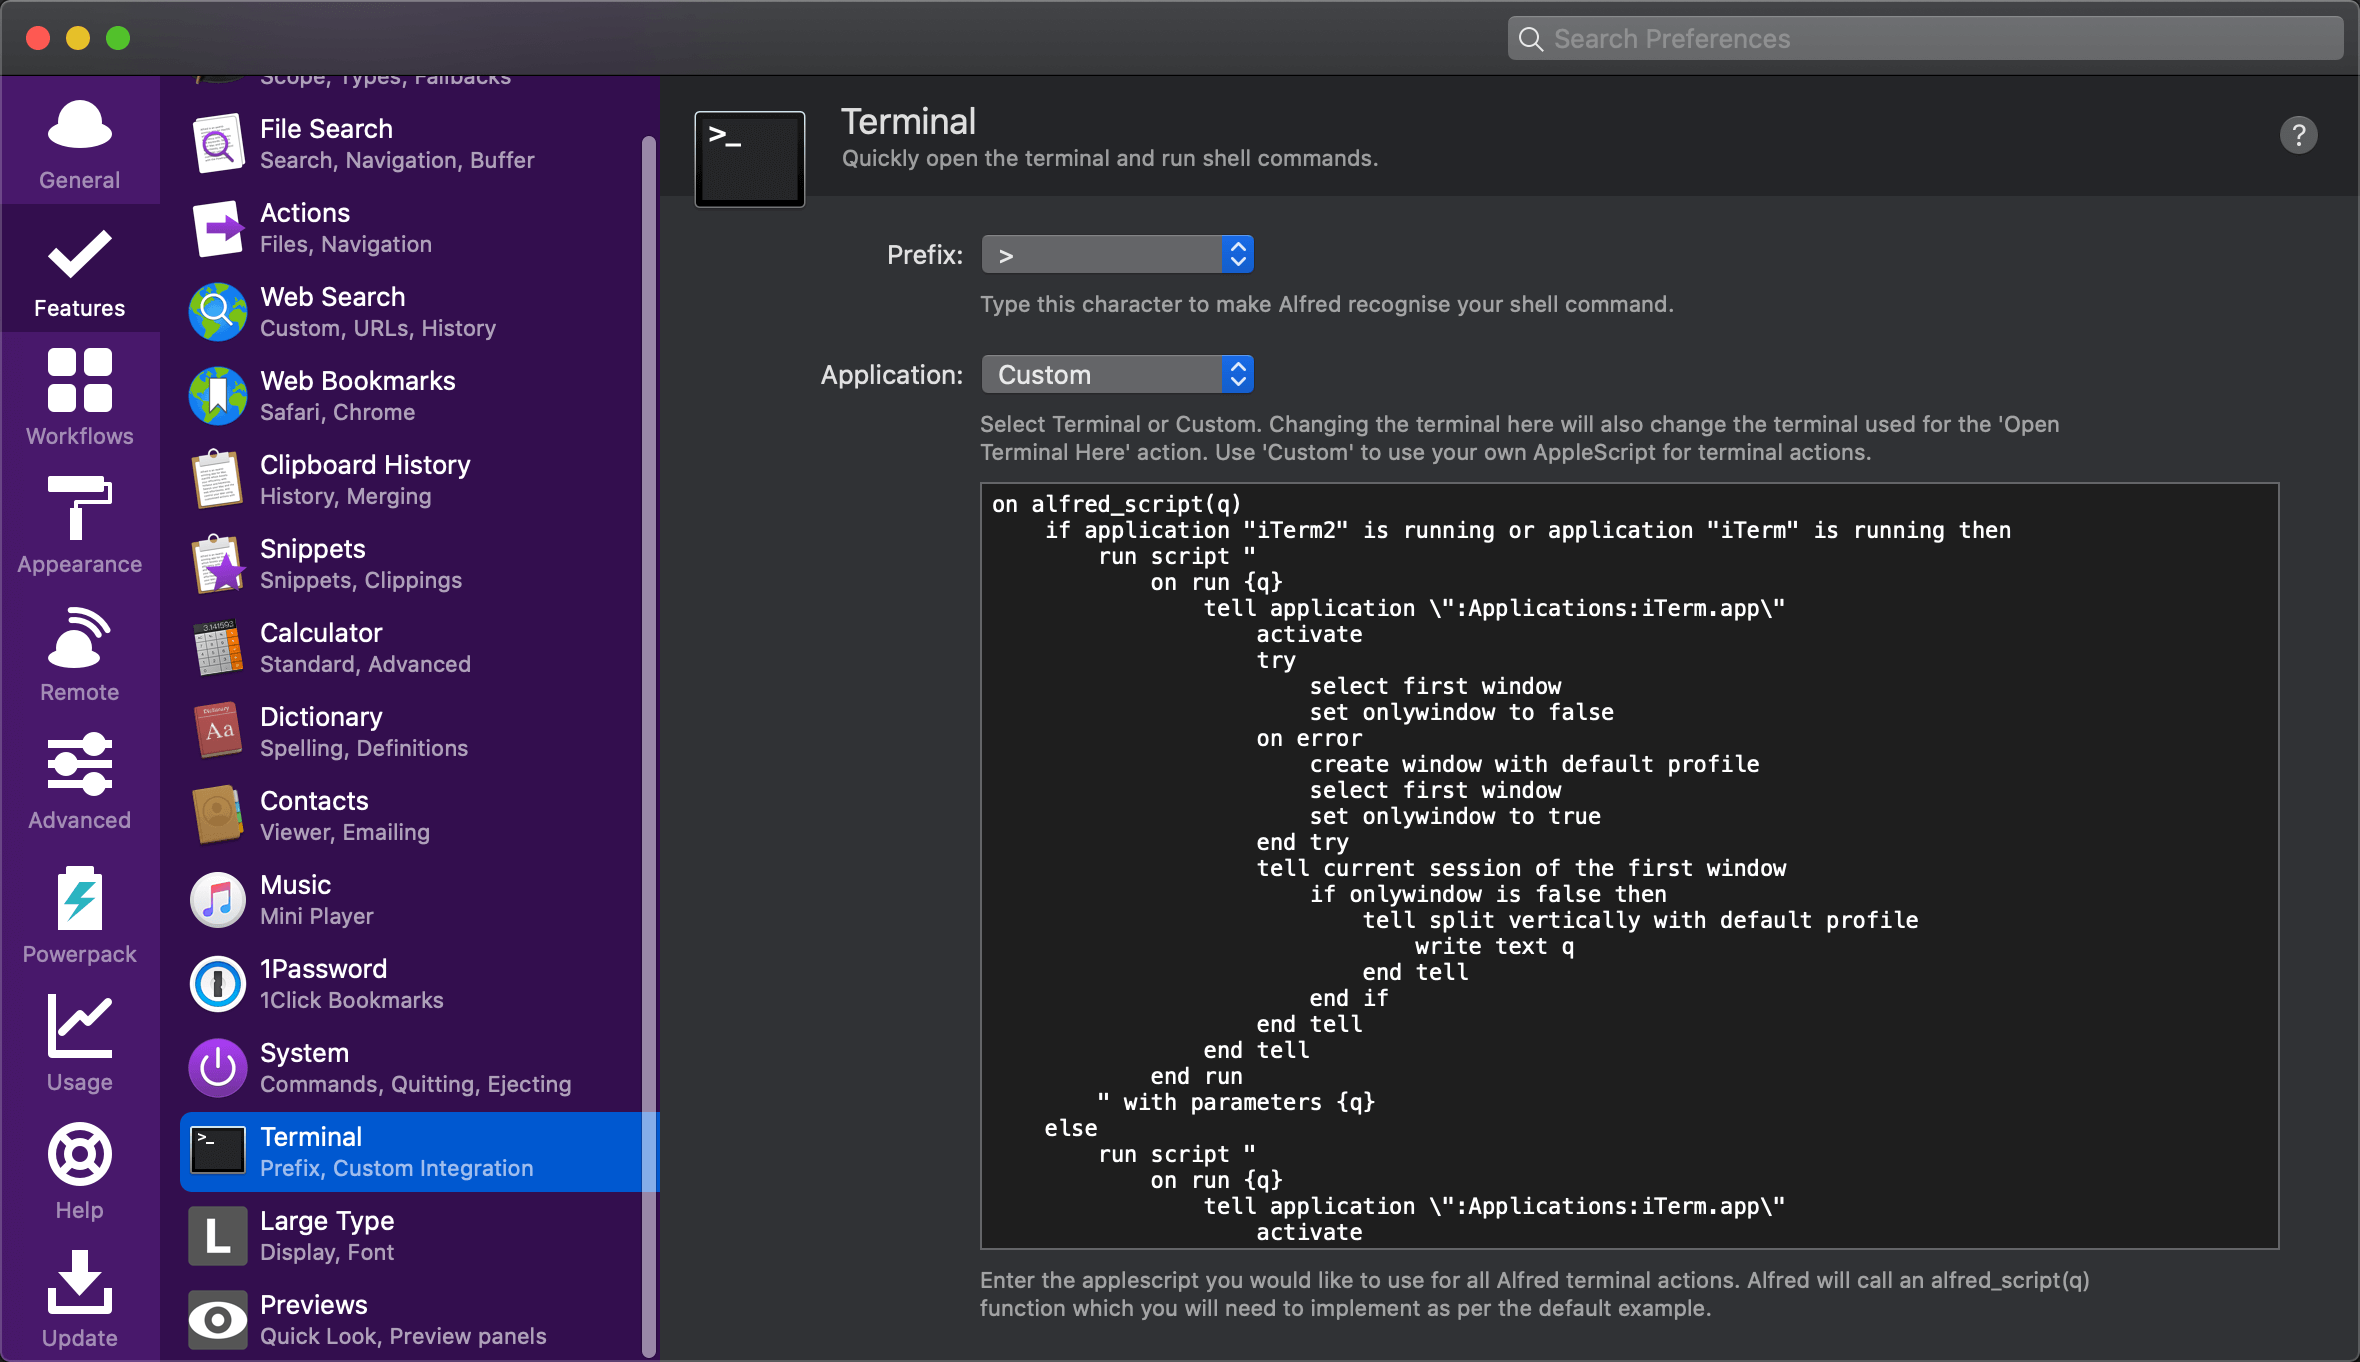Click the Music note icon
This screenshot has height=1362, width=2360.
pyautogui.click(x=218, y=900)
